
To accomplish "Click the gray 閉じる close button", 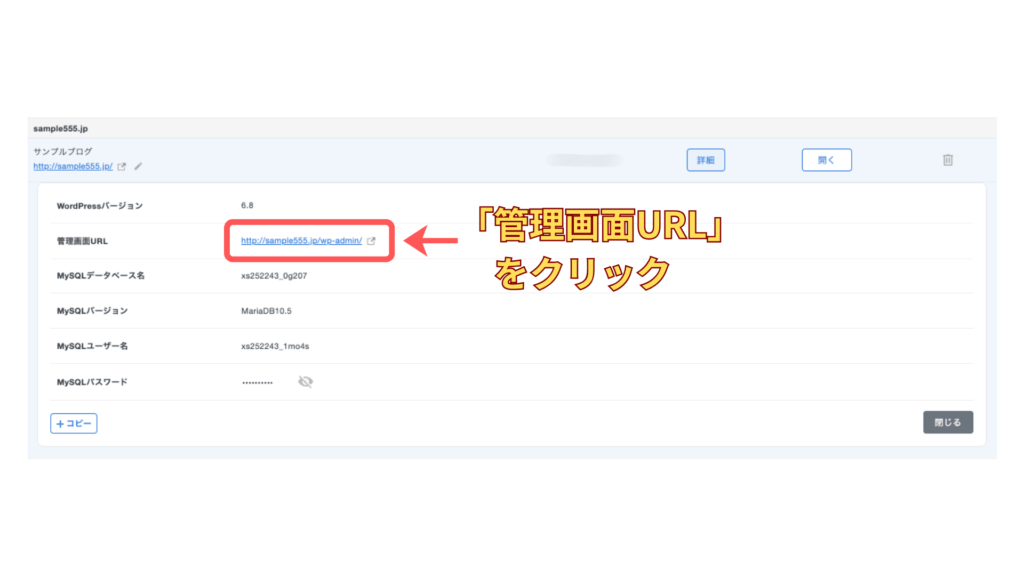I will (947, 422).
